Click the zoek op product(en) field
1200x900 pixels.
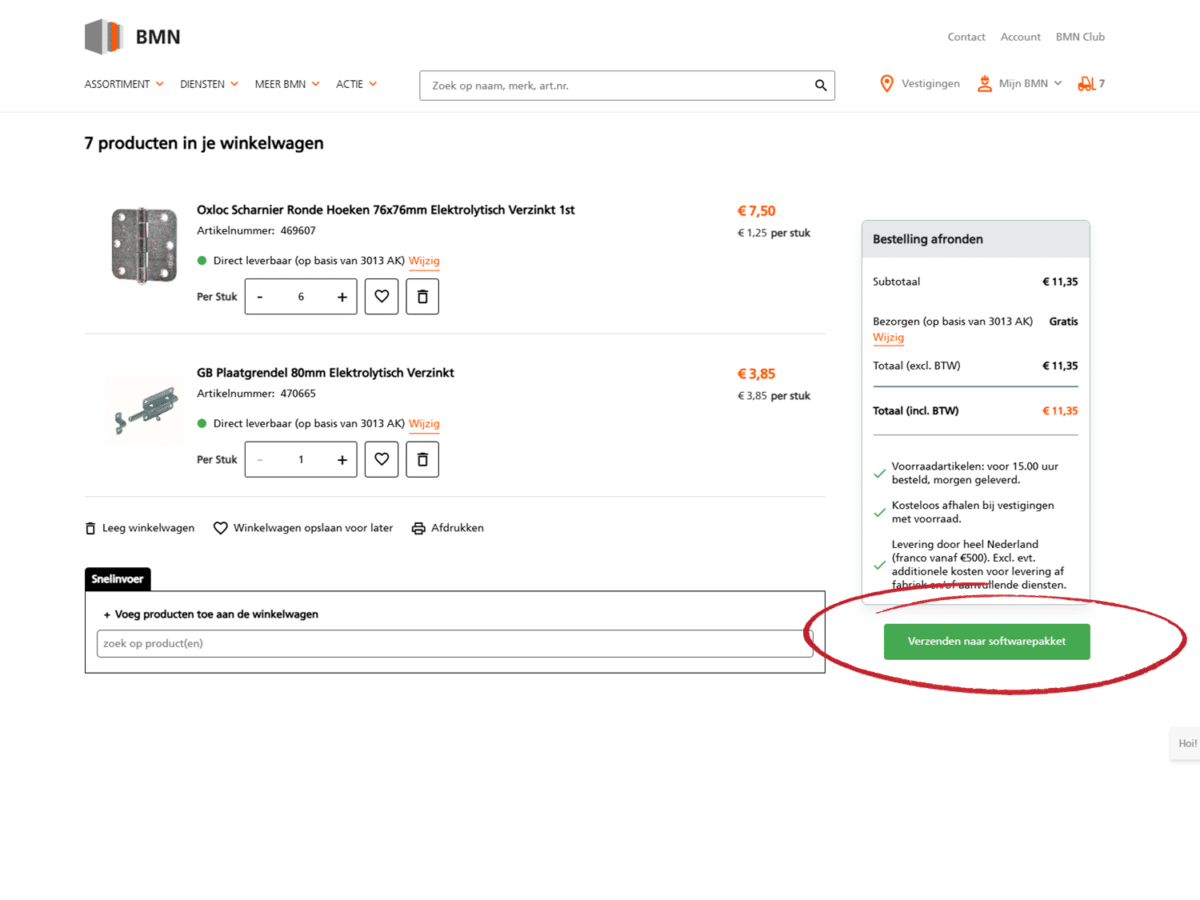click(x=455, y=643)
